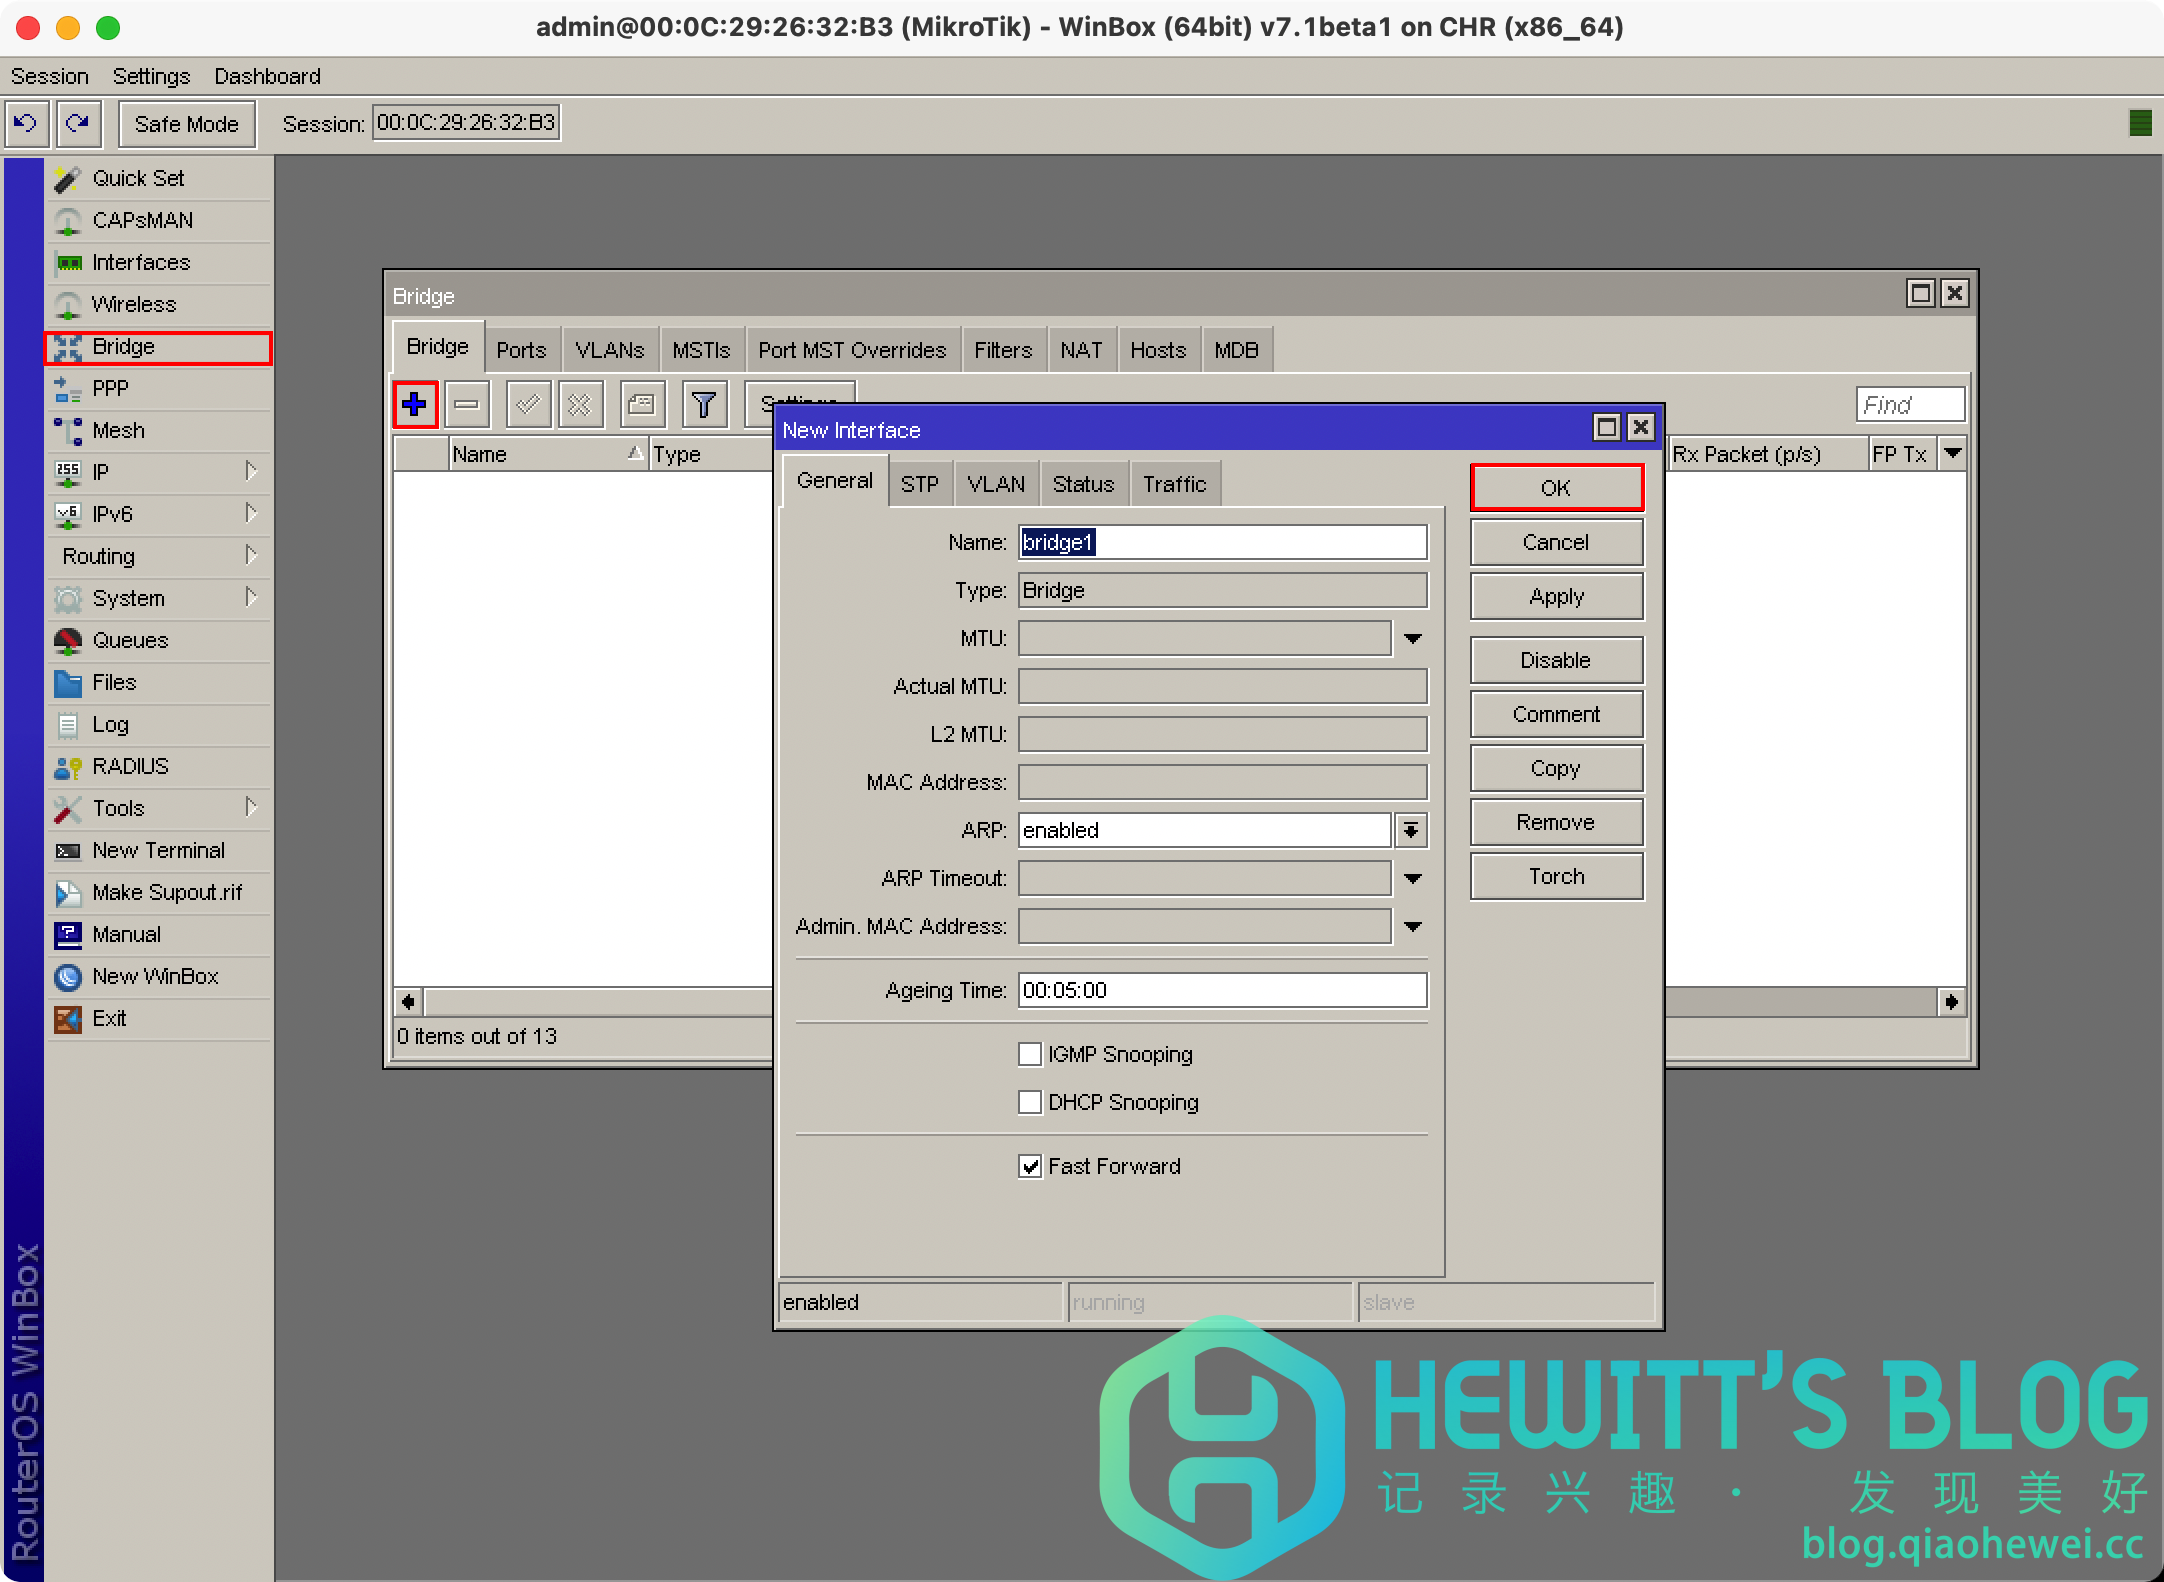The width and height of the screenshot is (2164, 1582).
Task: Expand the Admin. MAC Address field arrow
Action: [1412, 926]
